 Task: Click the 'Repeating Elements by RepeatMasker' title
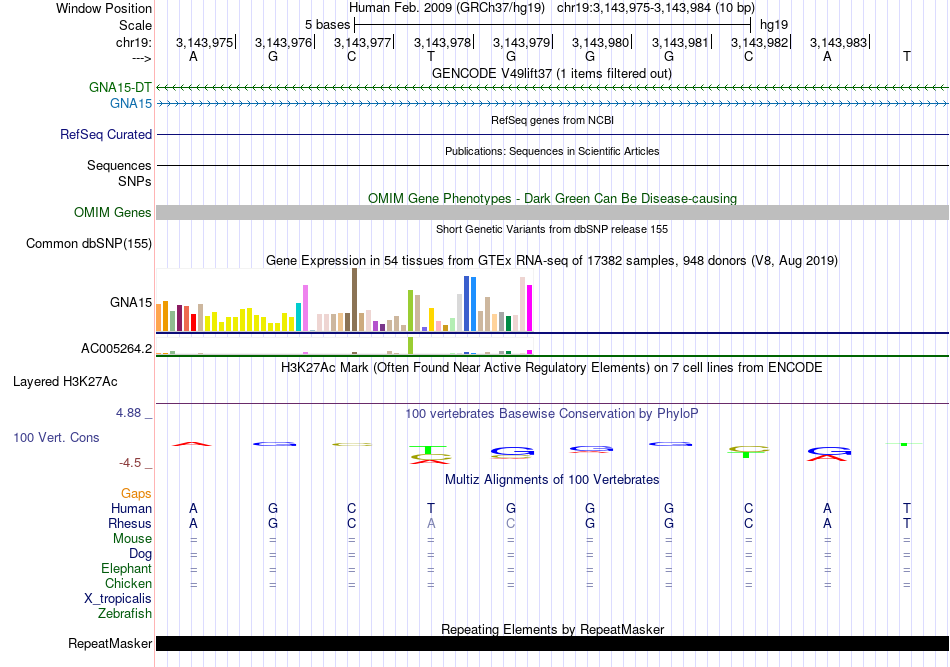(552, 629)
